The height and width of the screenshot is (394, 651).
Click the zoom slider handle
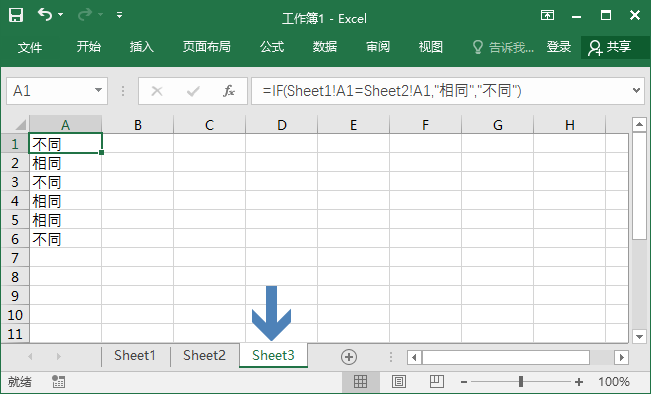(521, 381)
